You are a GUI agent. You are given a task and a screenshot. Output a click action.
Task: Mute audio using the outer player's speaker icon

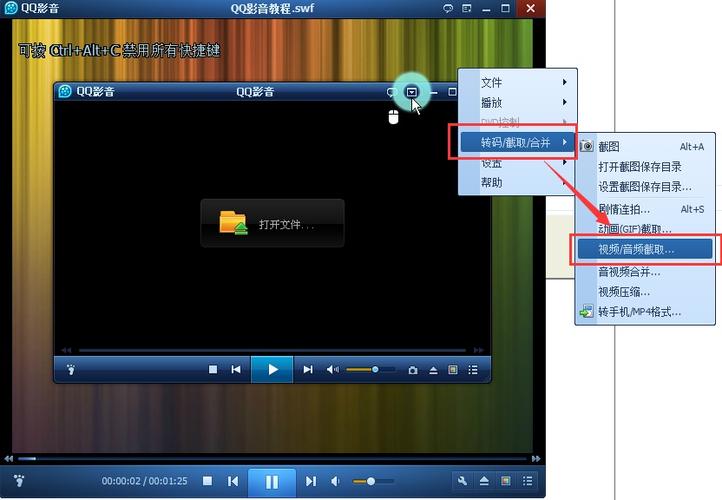tap(336, 481)
